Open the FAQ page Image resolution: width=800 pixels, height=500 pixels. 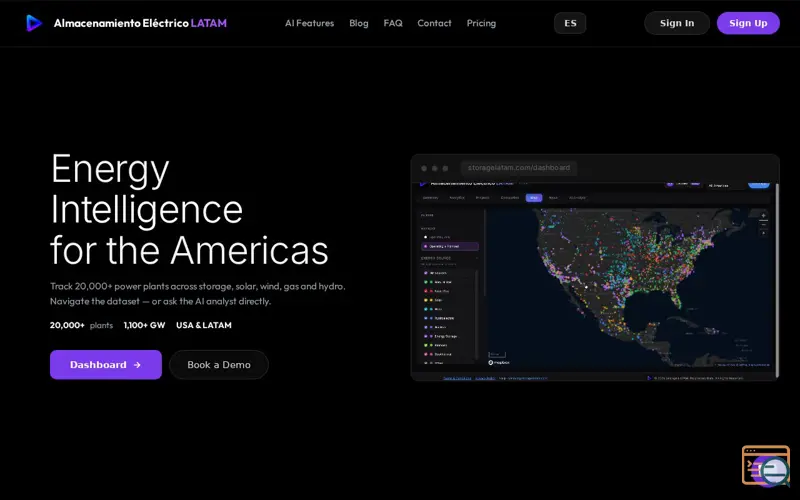click(x=393, y=23)
